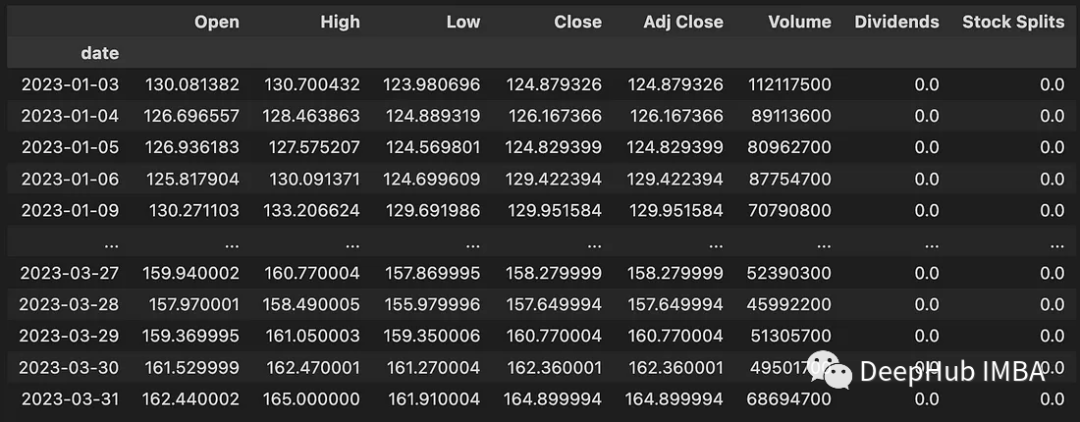Click the Close column header
Screen dimensions: 1080x422
coord(577,22)
